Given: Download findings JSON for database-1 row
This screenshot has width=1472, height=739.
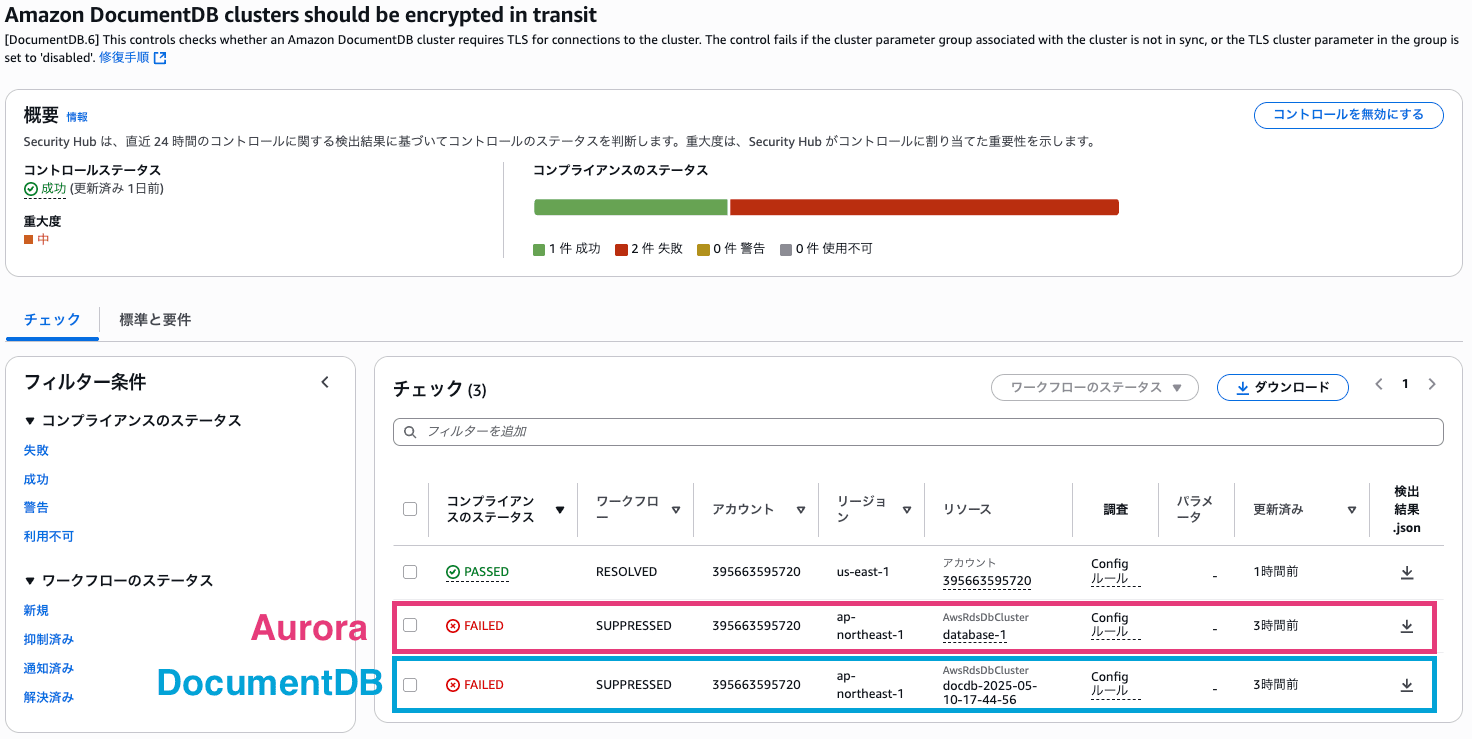Looking at the screenshot, I should click(1406, 626).
